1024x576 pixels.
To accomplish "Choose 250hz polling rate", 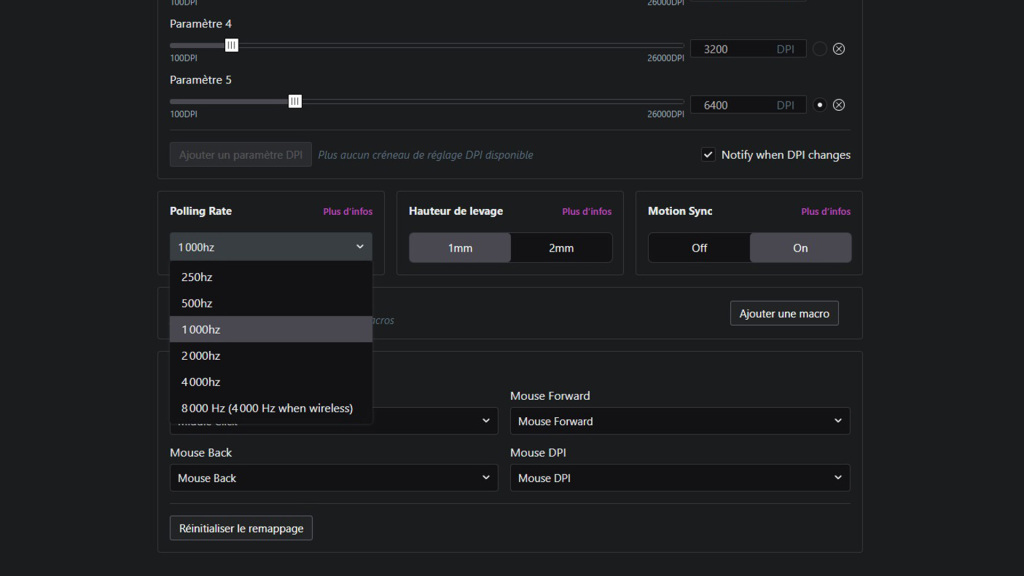I will (x=271, y=277).
